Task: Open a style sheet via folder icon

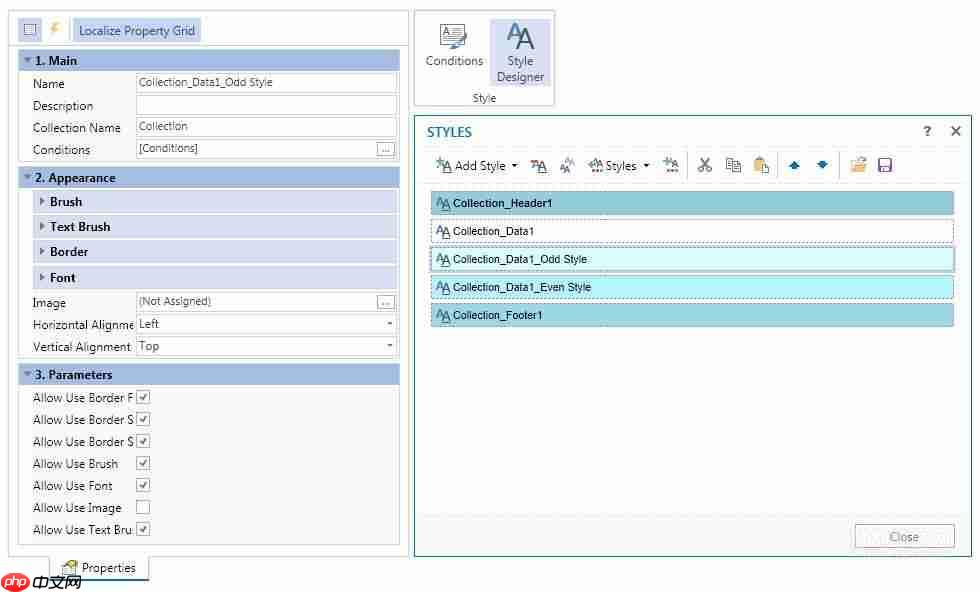Action: [858, 165]
